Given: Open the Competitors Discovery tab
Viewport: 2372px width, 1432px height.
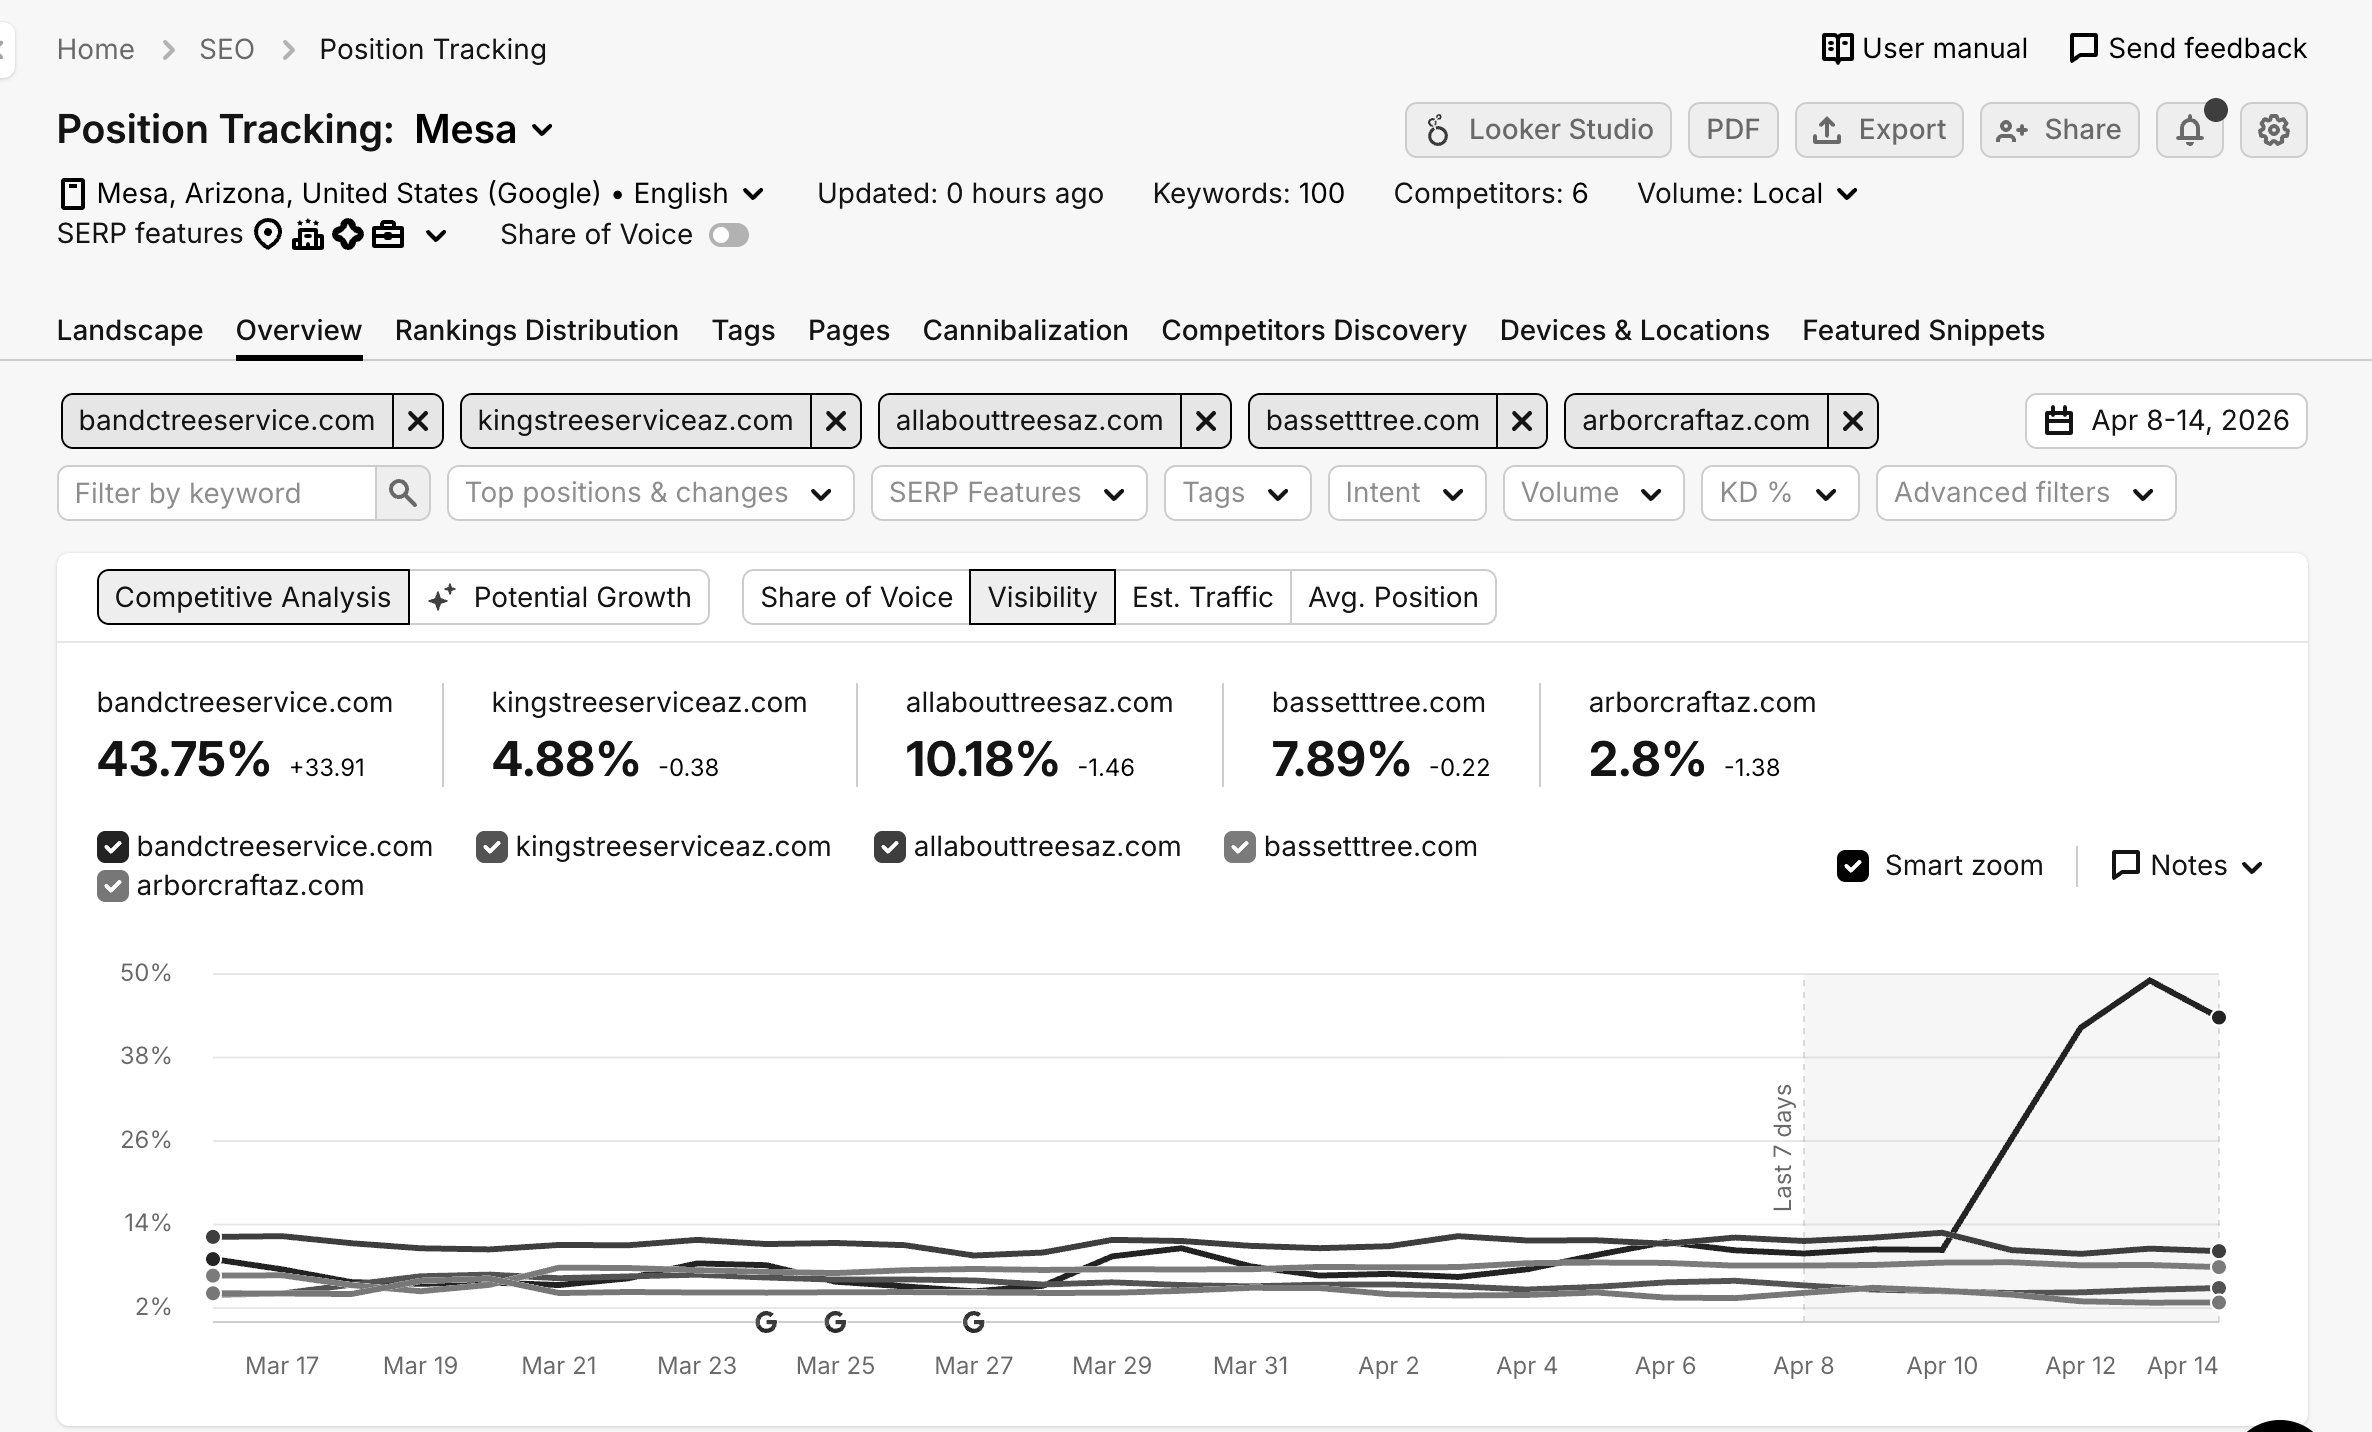Looking at the screenshot, I should click(1313, 330).
